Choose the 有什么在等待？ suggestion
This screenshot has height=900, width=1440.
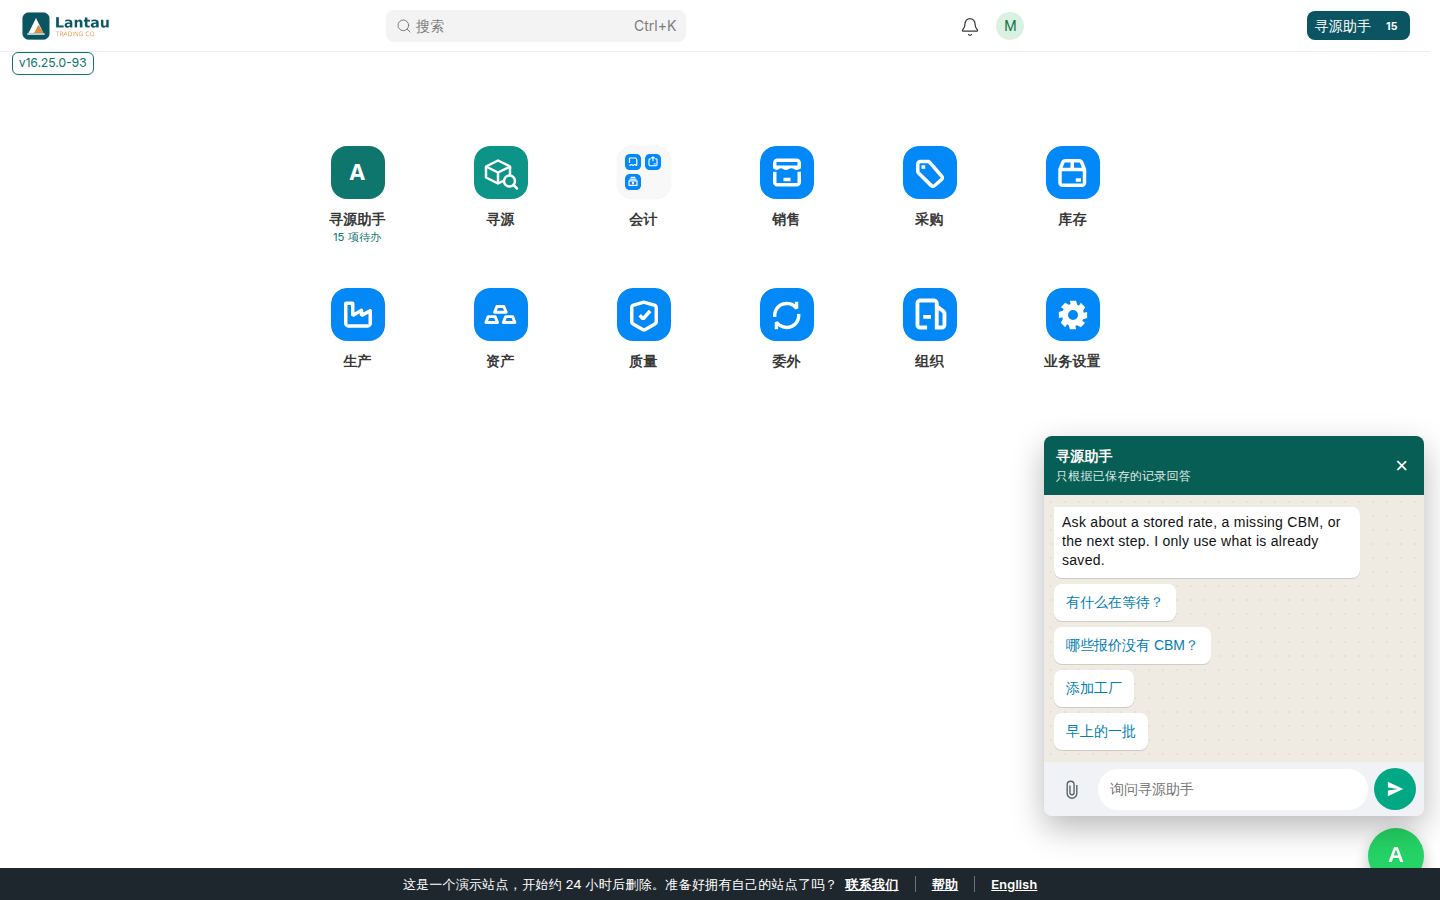click(x=1115, y=603)
